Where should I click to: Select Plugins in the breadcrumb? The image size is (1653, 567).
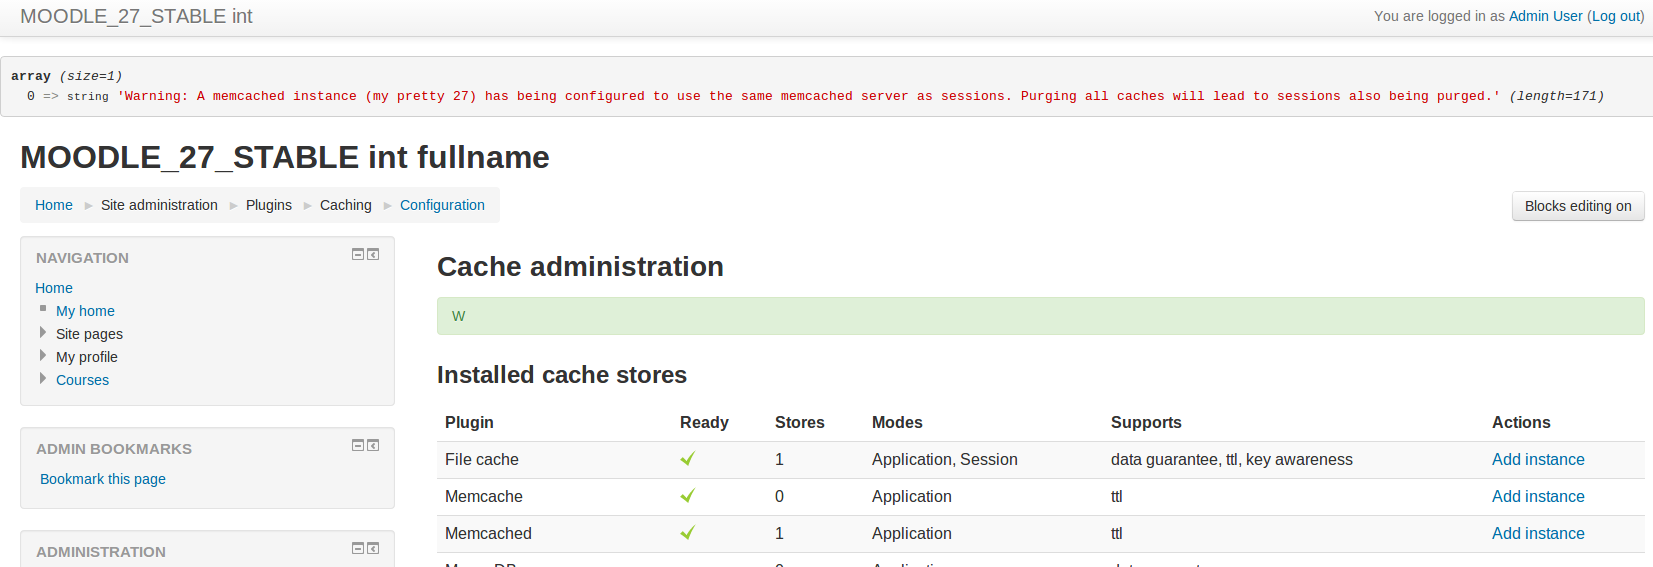point(269,205)
